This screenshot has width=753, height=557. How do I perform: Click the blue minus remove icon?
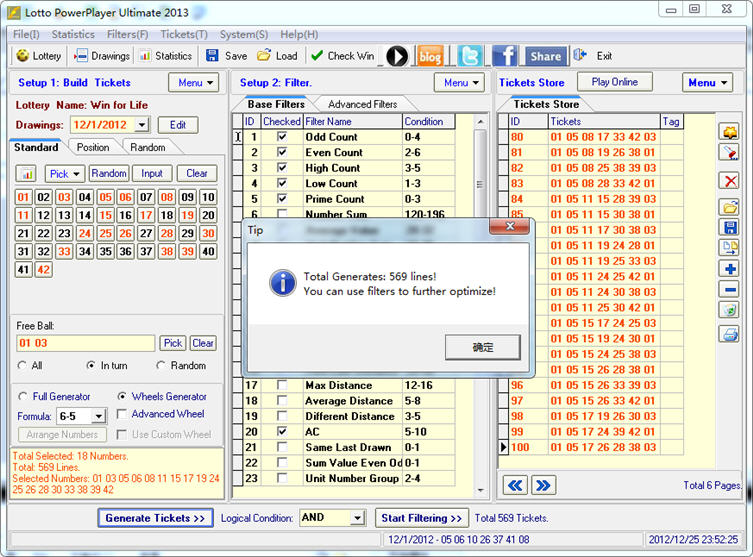click(x=729, y=290)
